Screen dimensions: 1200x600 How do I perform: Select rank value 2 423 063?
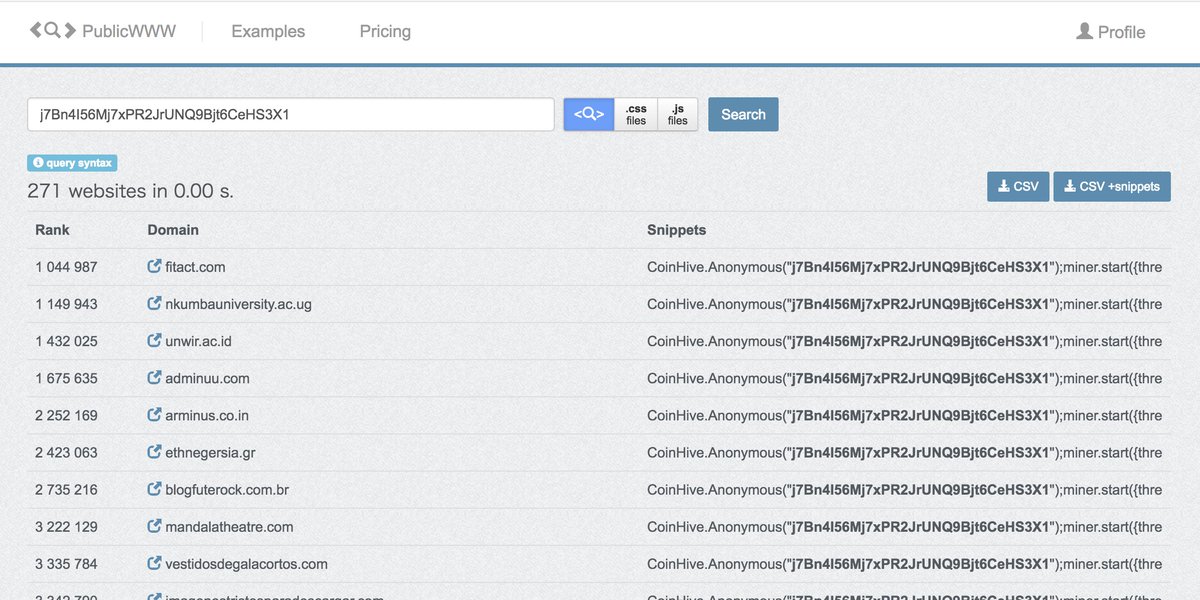pyautogui.click(x=66, y=452)
